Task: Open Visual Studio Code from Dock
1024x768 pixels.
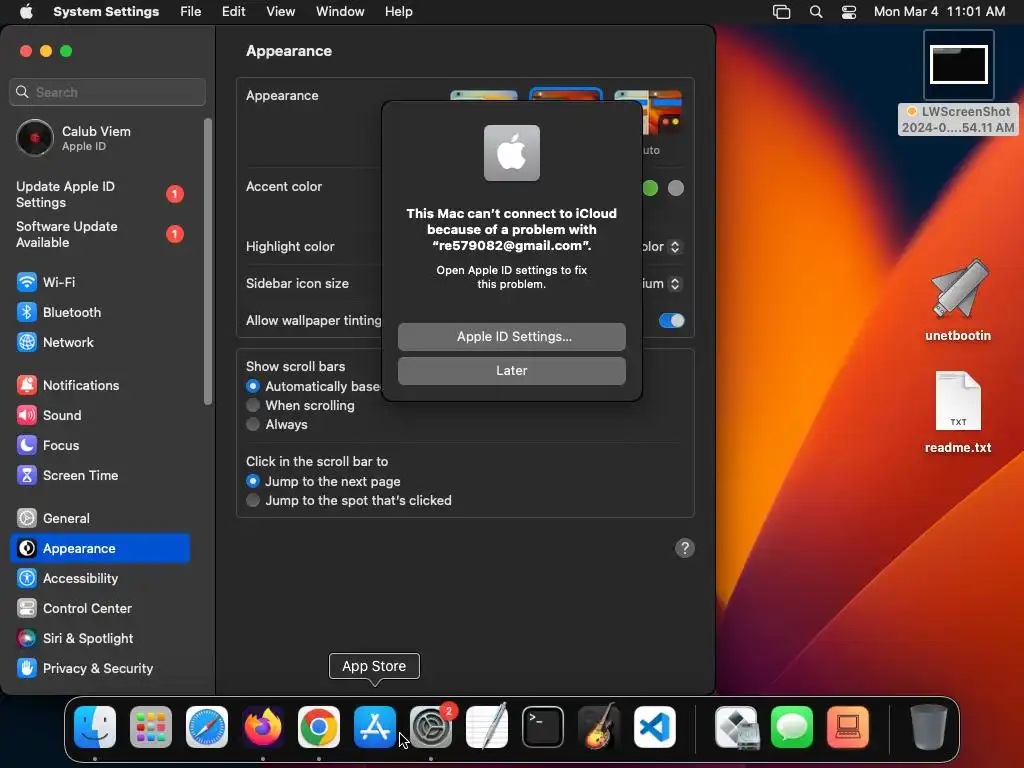Action: 655,727
